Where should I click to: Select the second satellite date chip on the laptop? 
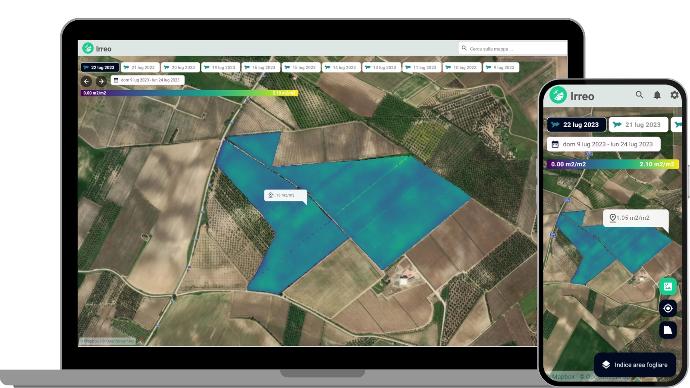click(x=140, y=68)
